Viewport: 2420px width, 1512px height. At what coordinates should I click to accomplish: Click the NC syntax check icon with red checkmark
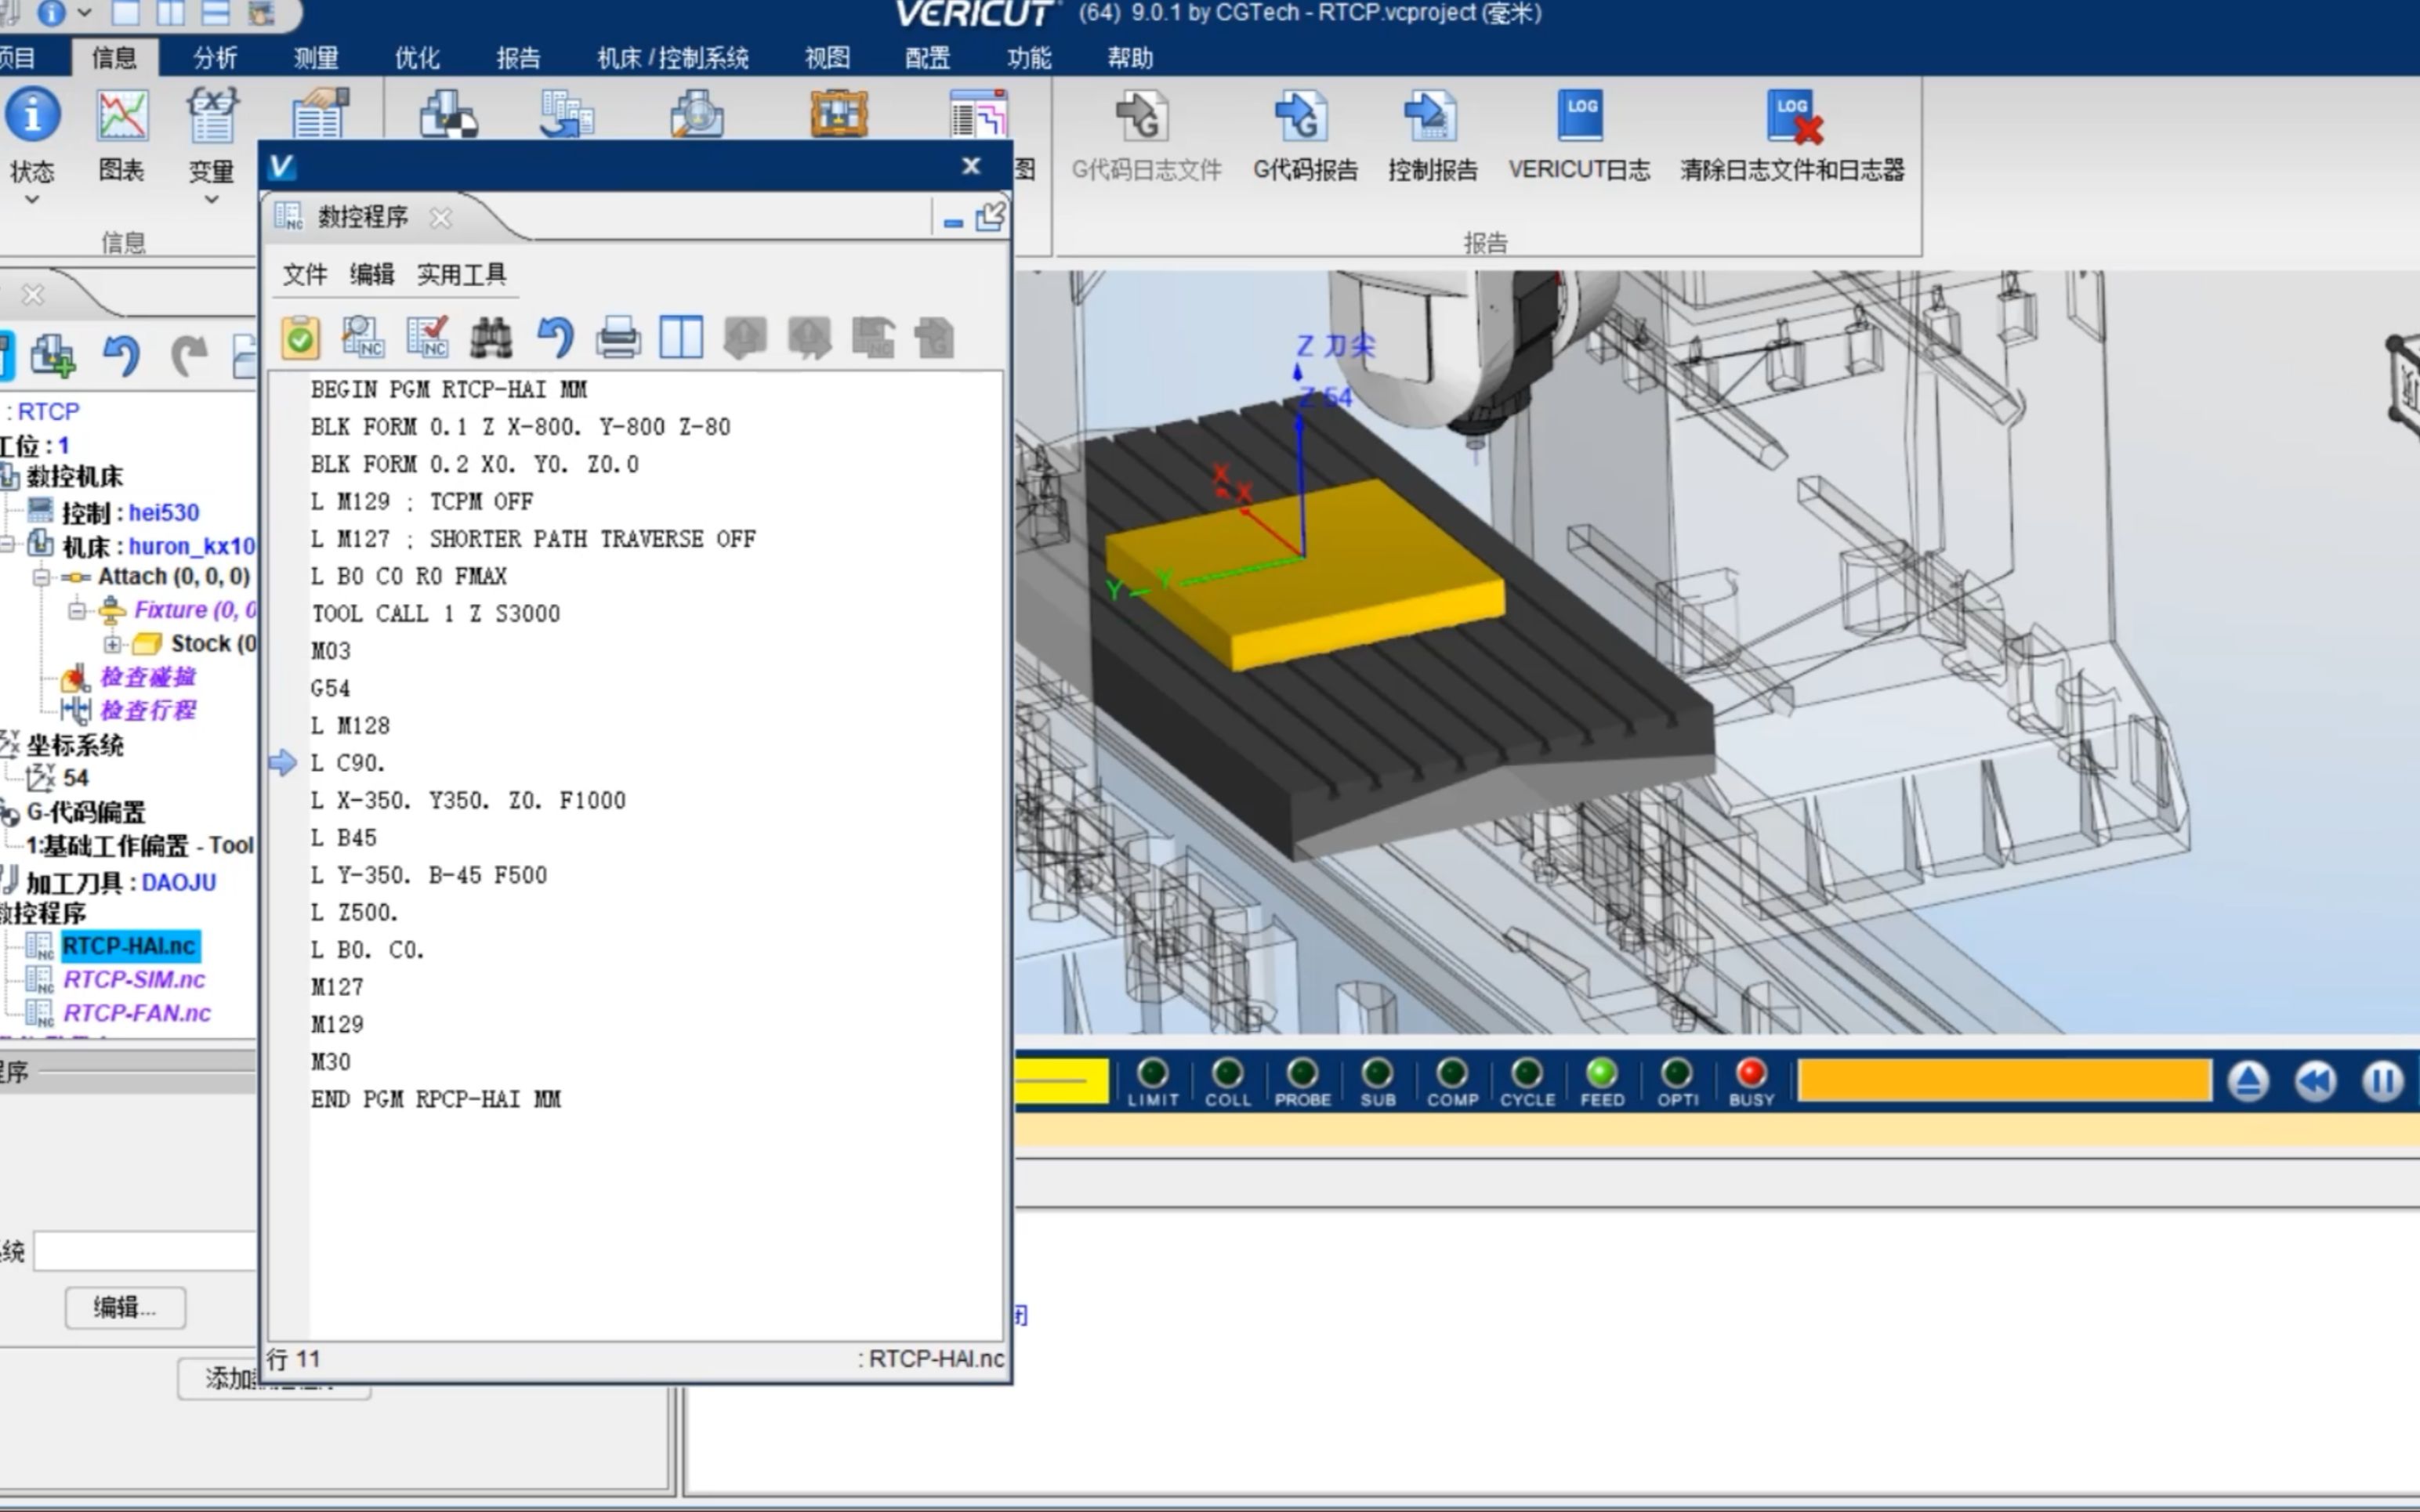(x=427, y=338)
